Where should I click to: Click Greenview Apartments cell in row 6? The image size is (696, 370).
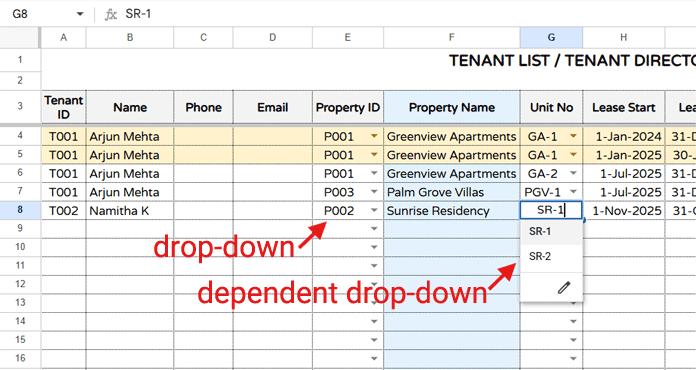(x=451, y=174)
